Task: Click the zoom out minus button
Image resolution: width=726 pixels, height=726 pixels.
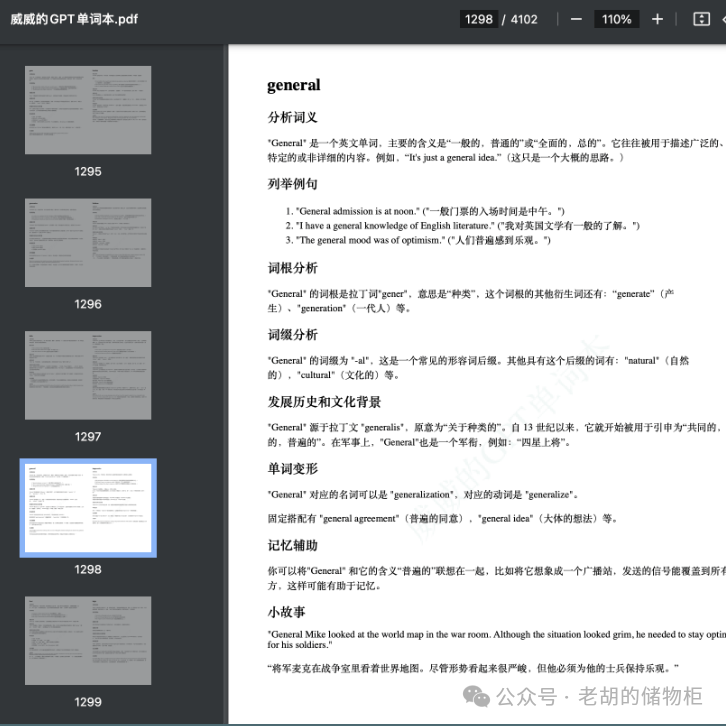Action: 576,19
